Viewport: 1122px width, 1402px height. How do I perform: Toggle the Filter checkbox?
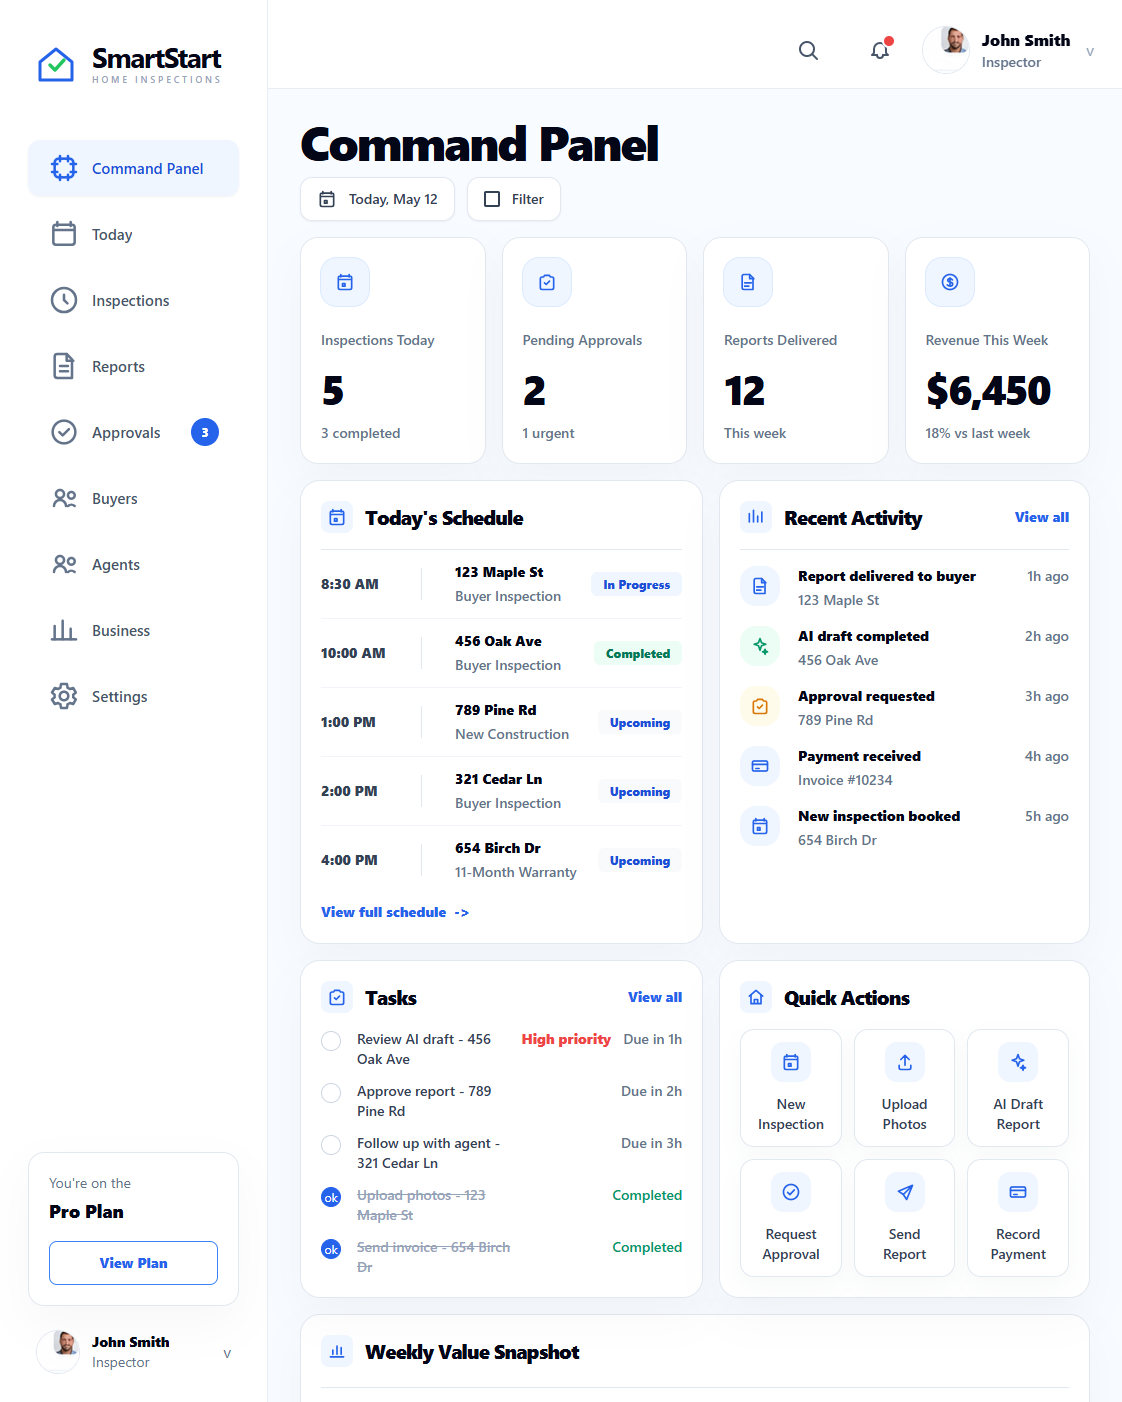pyautogui.click(x=492, y=199)
